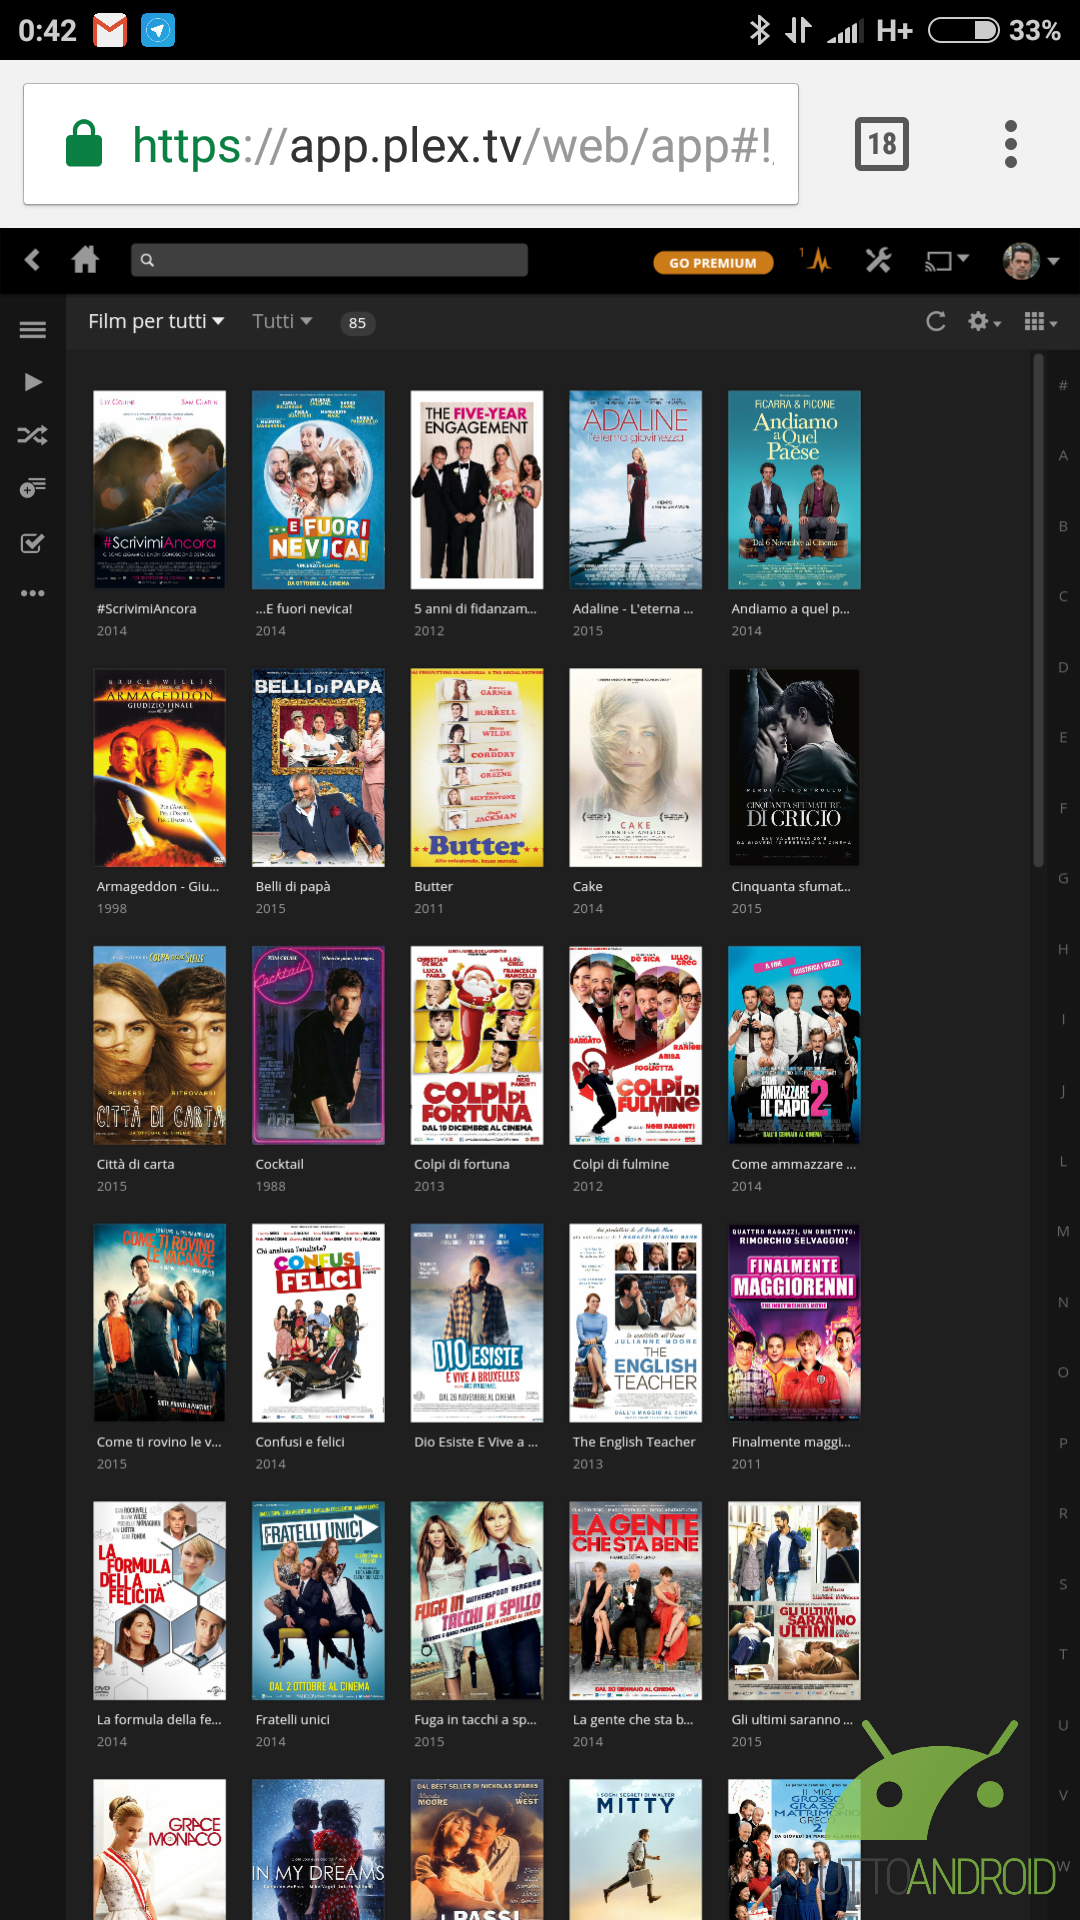1080x1920 pixels.
Task: Jump to letter C in the index
Action: tap(1063, 597)
